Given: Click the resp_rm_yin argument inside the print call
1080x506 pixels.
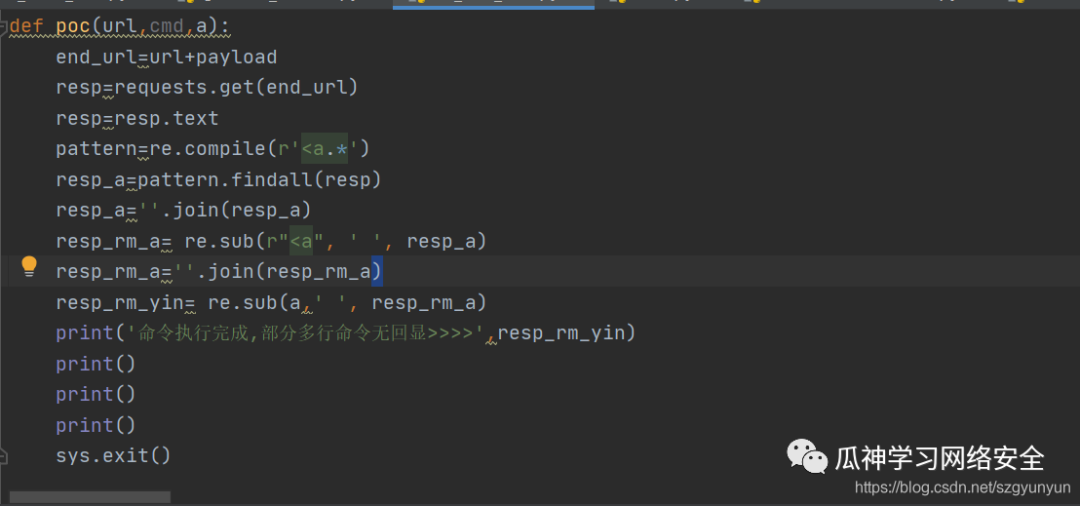Looking at the screenshot, I should [x=561, y=333].
